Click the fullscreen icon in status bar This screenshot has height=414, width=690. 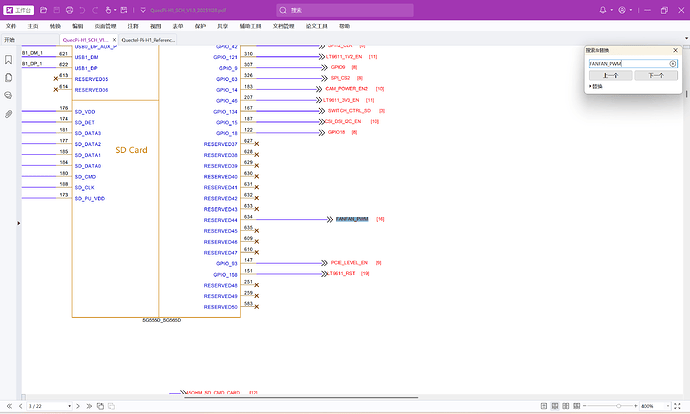tap(678, 406)
